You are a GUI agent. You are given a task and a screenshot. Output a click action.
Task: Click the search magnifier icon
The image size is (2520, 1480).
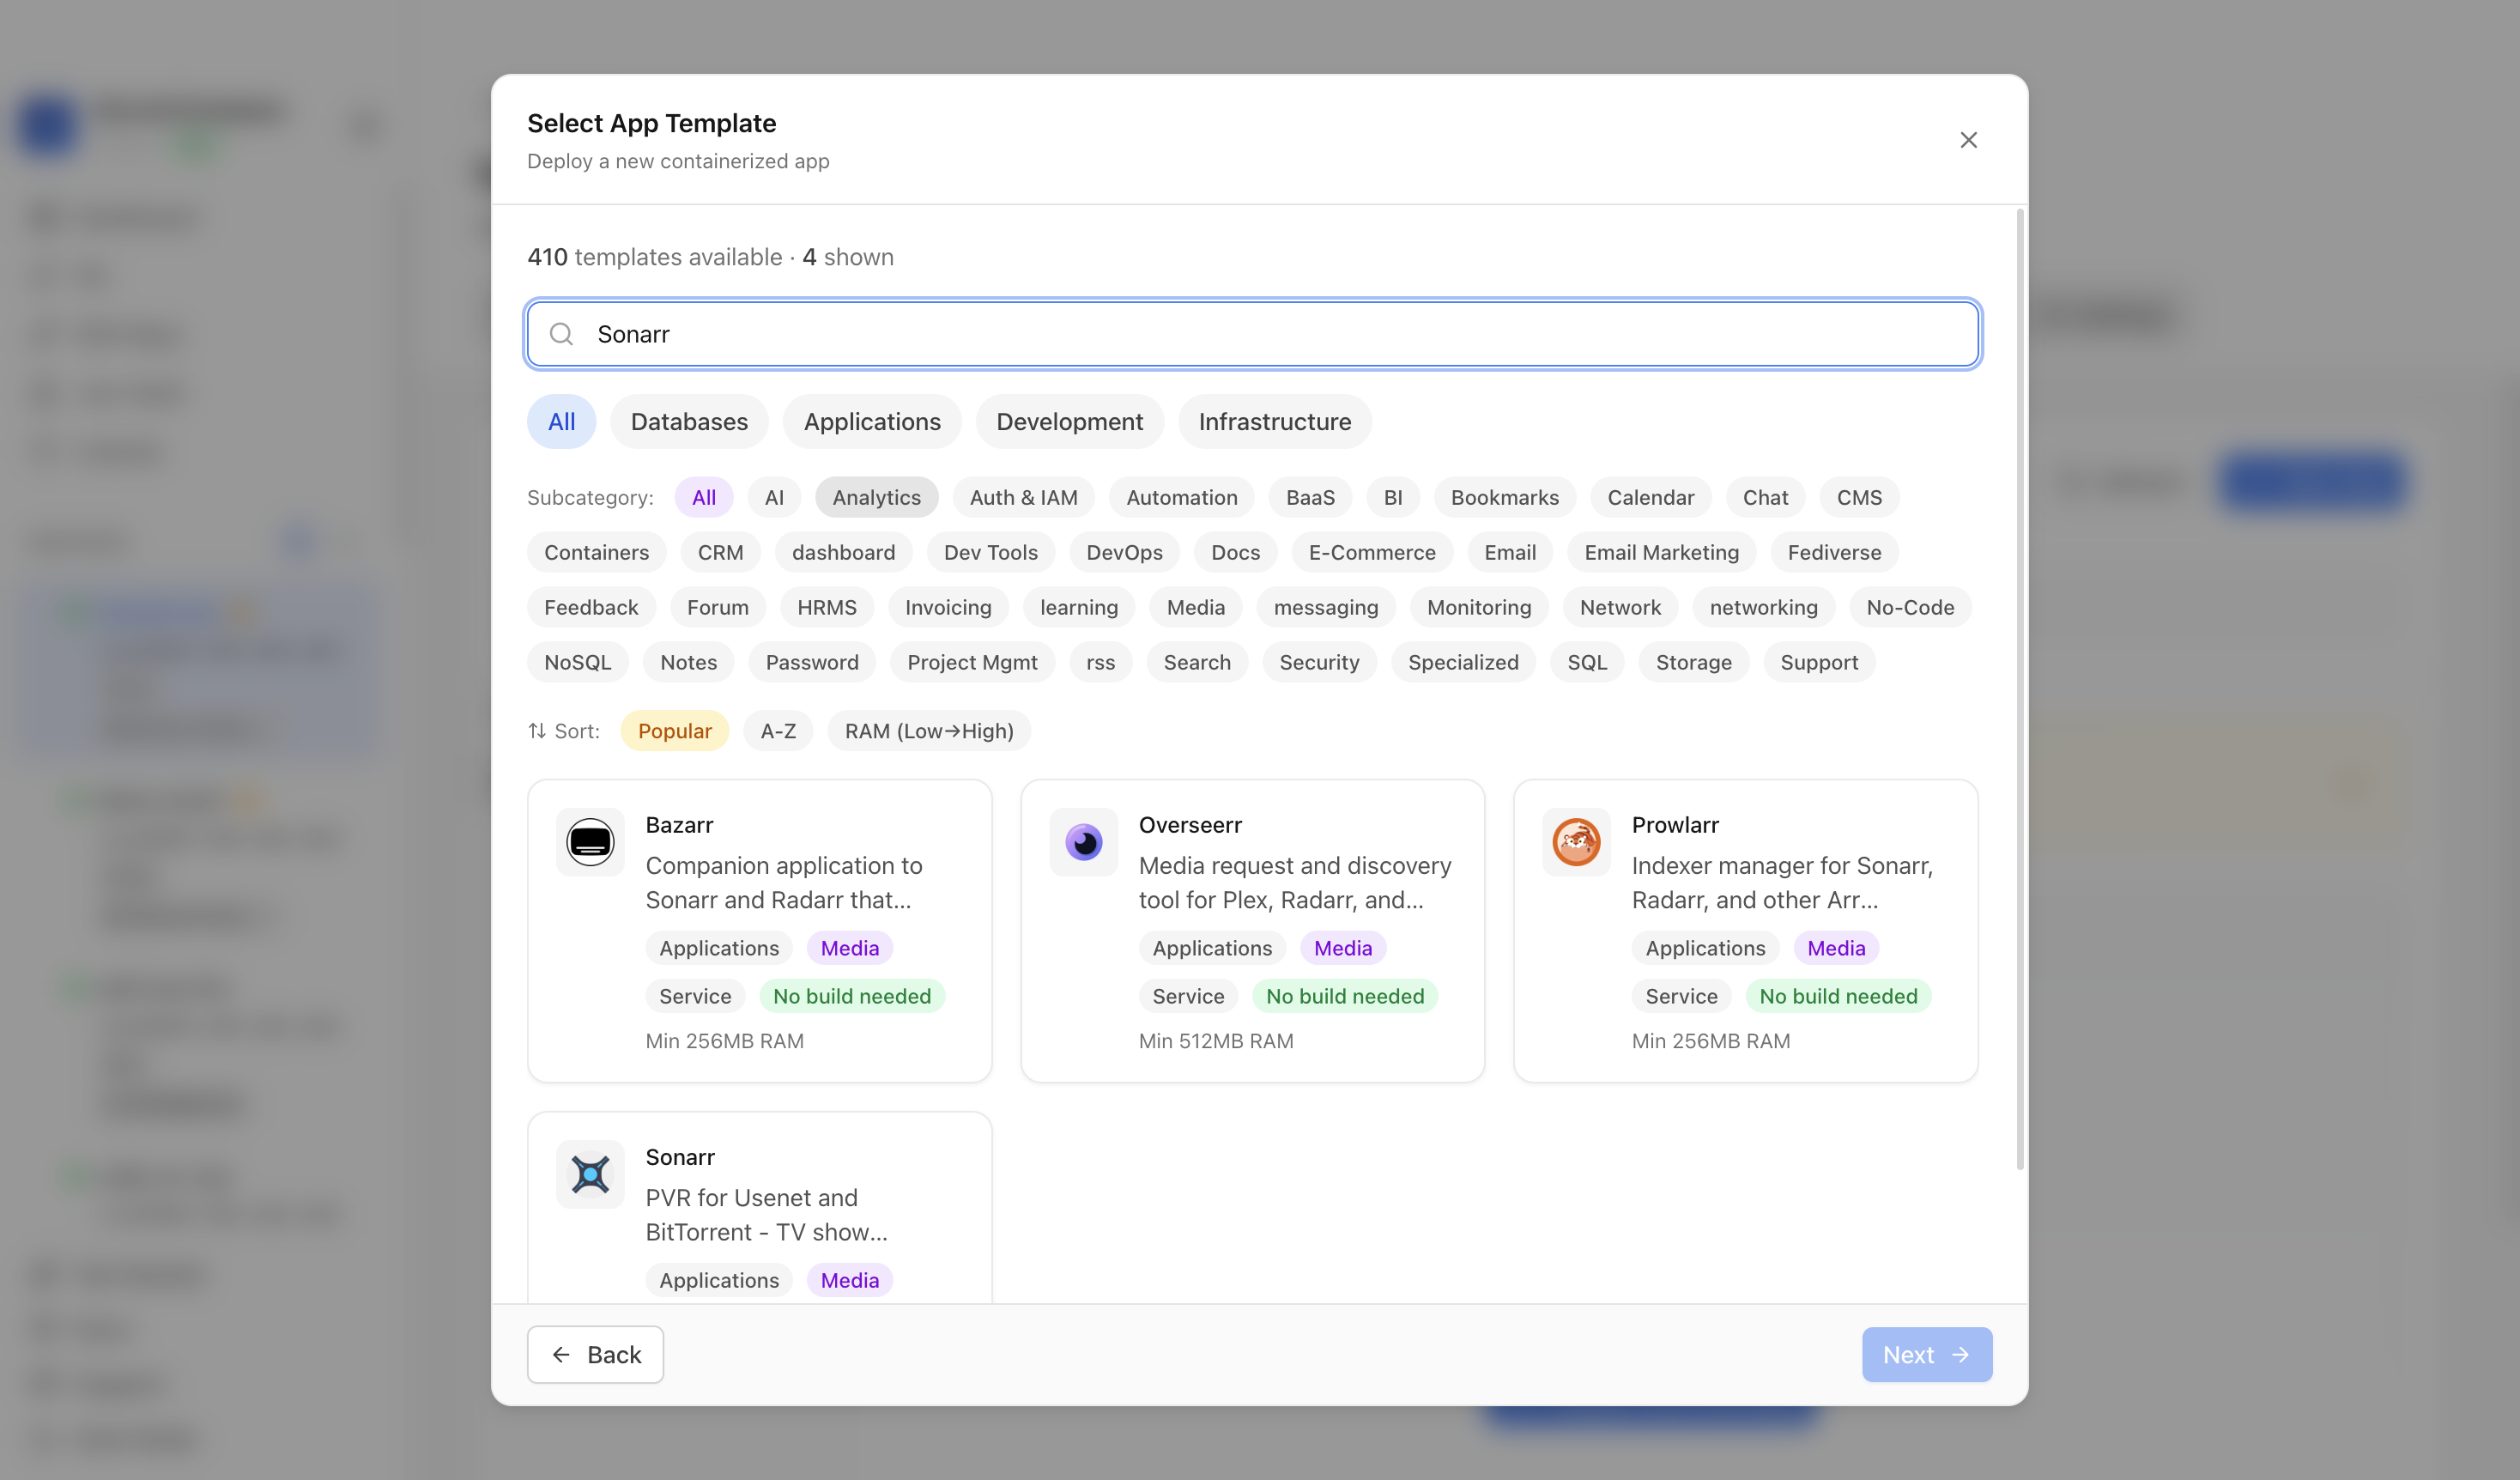(562, 334)
